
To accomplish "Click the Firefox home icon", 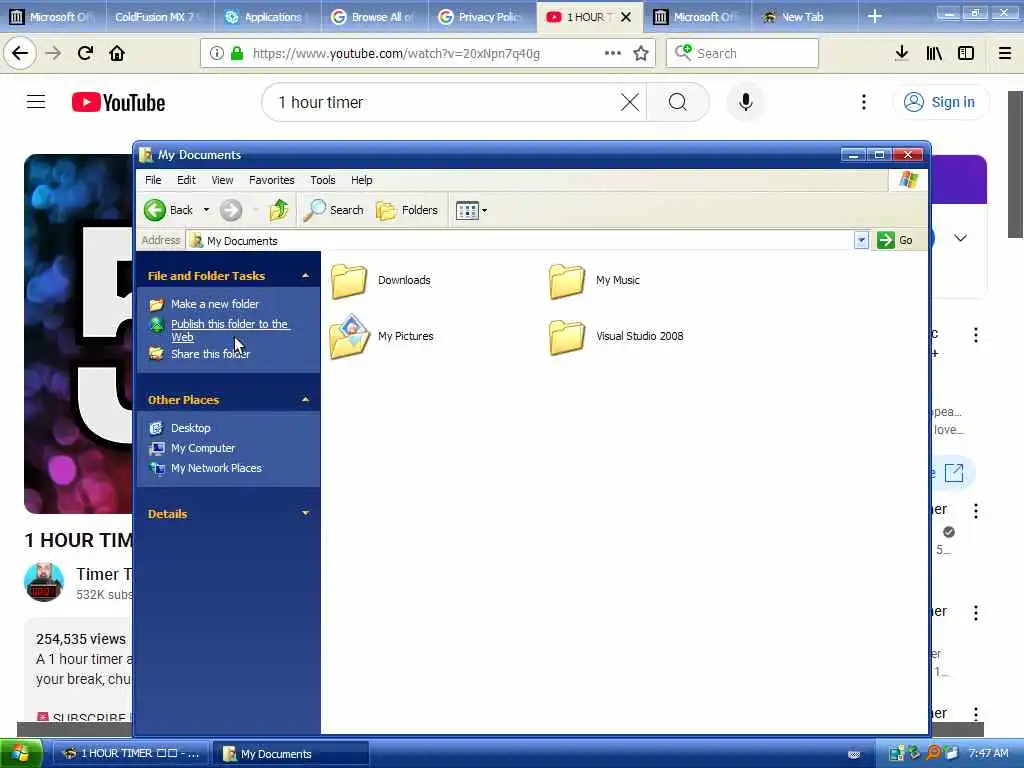I will [x=117, y=54].
